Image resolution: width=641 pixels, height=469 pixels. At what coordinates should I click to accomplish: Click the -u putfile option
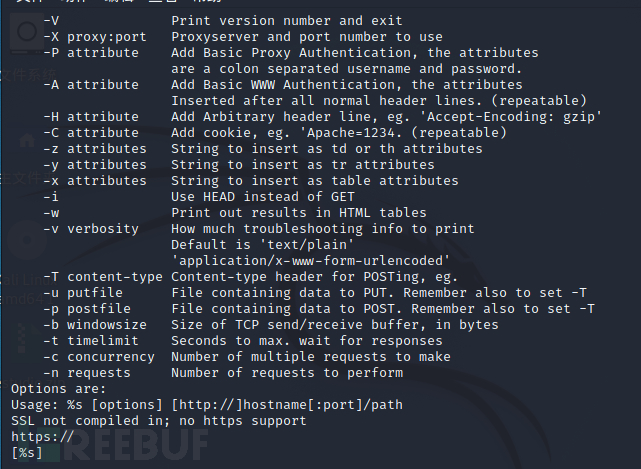tap(83, 293)
